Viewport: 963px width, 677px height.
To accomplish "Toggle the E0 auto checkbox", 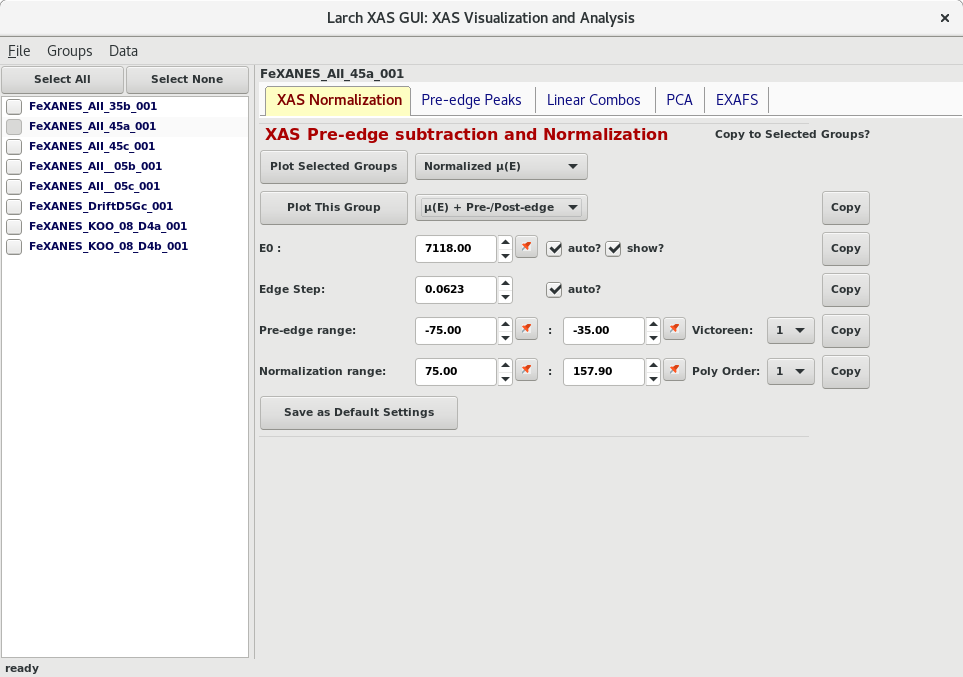I will pos(554,249).
